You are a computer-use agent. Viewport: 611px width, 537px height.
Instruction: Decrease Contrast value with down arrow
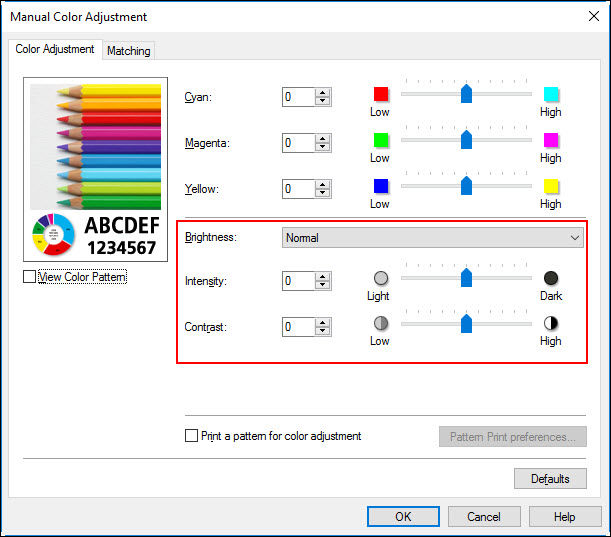(x=322, y=330)
